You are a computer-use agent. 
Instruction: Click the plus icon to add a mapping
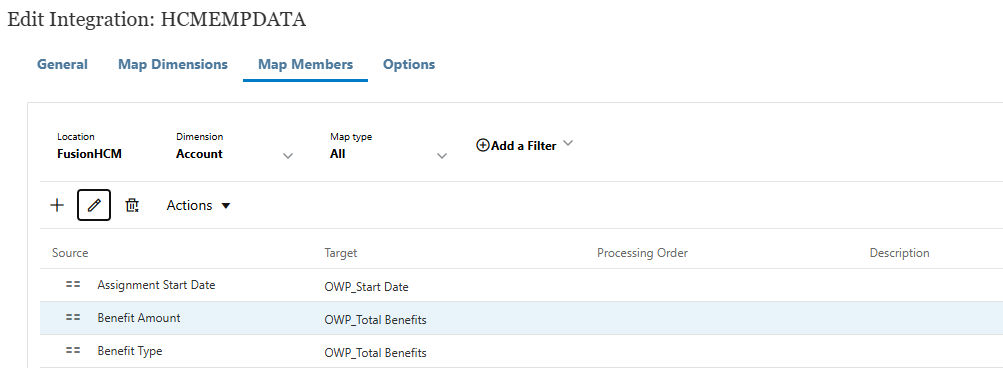(x=57, y=205)
